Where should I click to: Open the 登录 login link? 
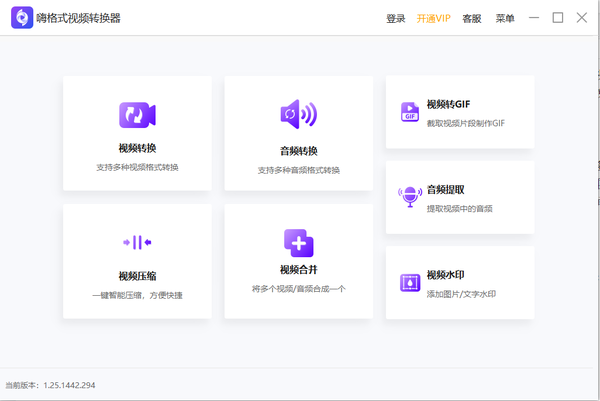point(396,18)
